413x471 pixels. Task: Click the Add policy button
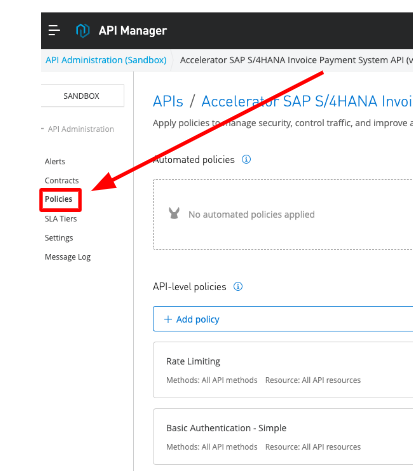point(283,319)
